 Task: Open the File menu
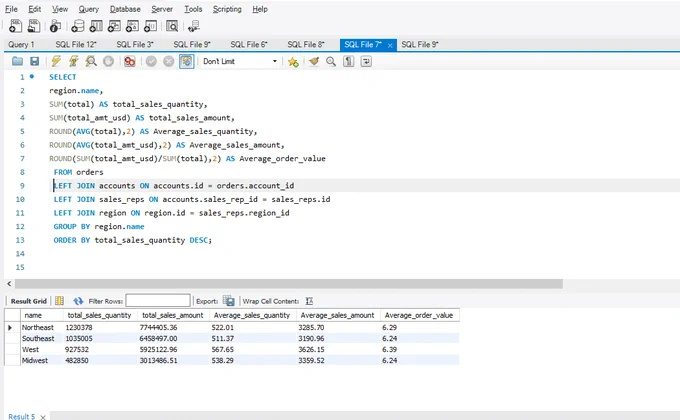tap(11, 9)
